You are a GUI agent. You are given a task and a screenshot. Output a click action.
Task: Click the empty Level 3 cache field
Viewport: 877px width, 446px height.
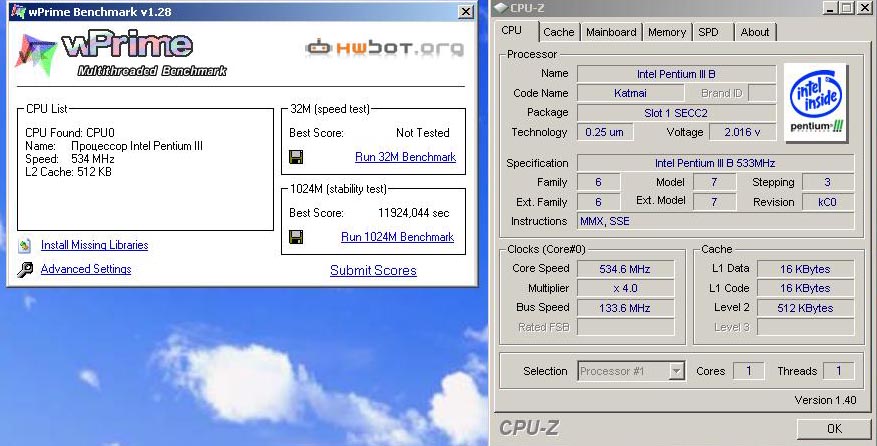(805, 327)
